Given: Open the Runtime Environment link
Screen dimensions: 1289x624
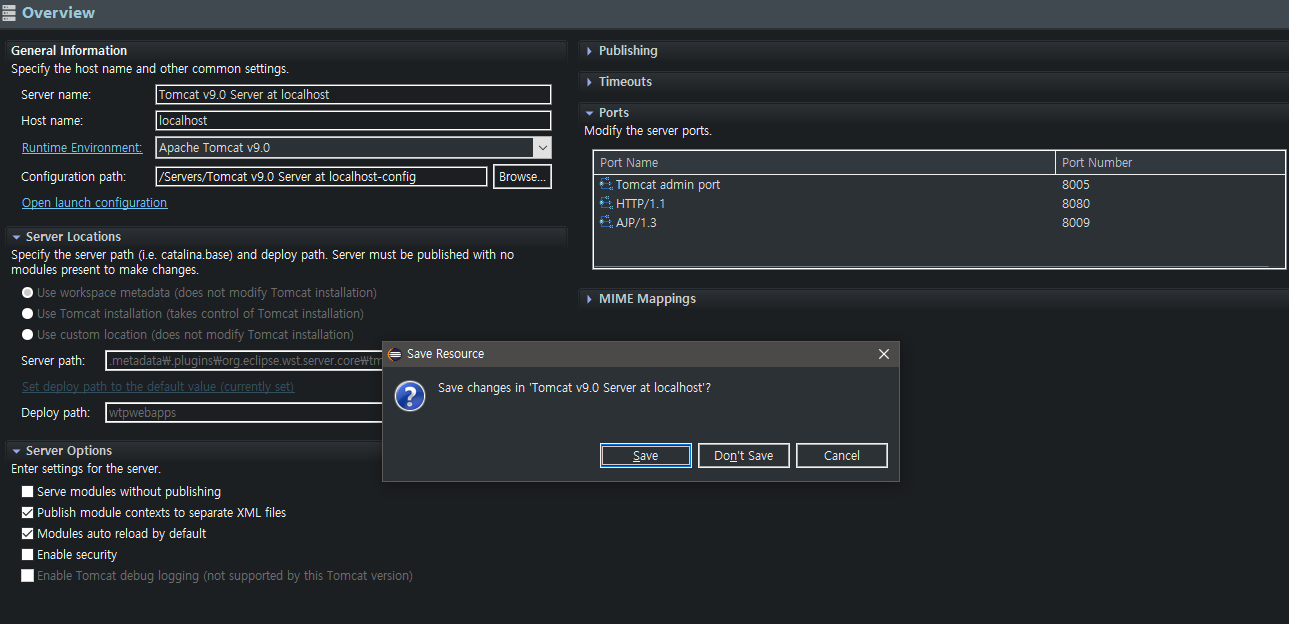Looking at the screenshot, I should pos(82,148).
